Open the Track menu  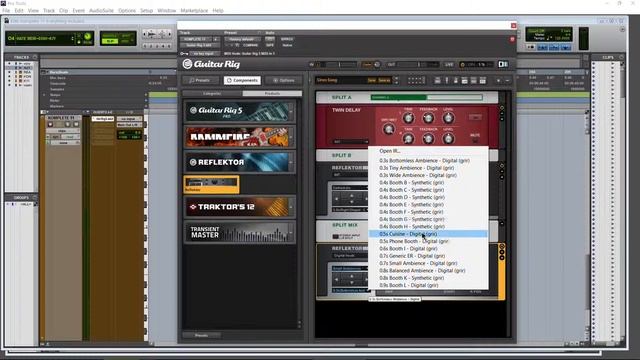click(x=49, y=11)
